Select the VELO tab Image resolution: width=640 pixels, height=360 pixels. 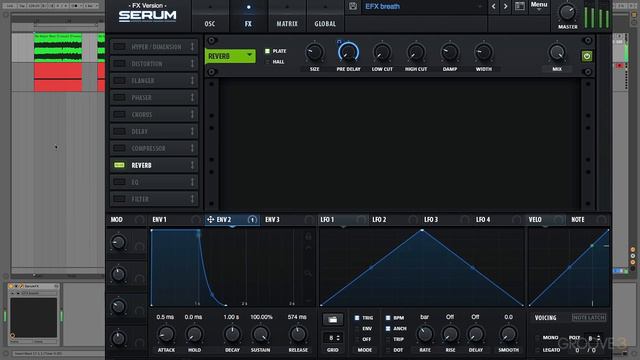535,220
